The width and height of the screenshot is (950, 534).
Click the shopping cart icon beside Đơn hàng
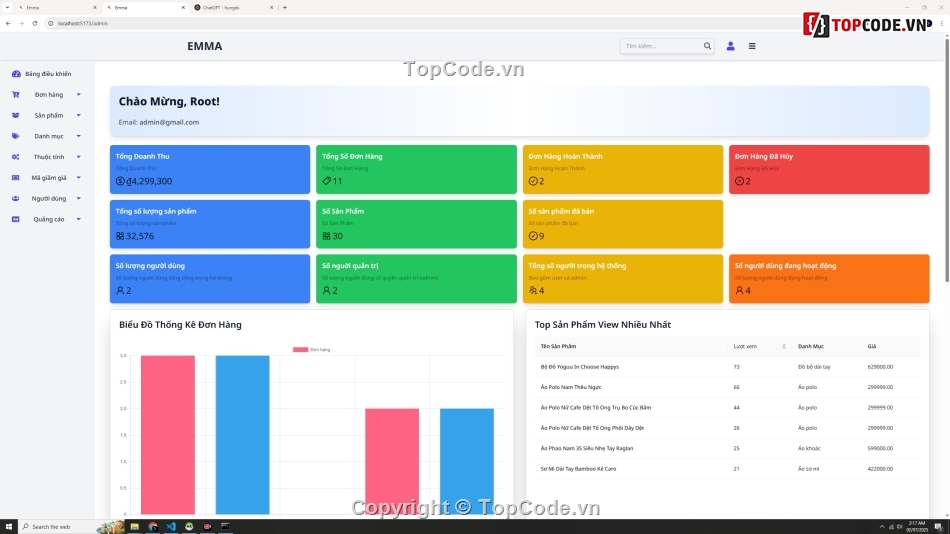tap(16, 95)
